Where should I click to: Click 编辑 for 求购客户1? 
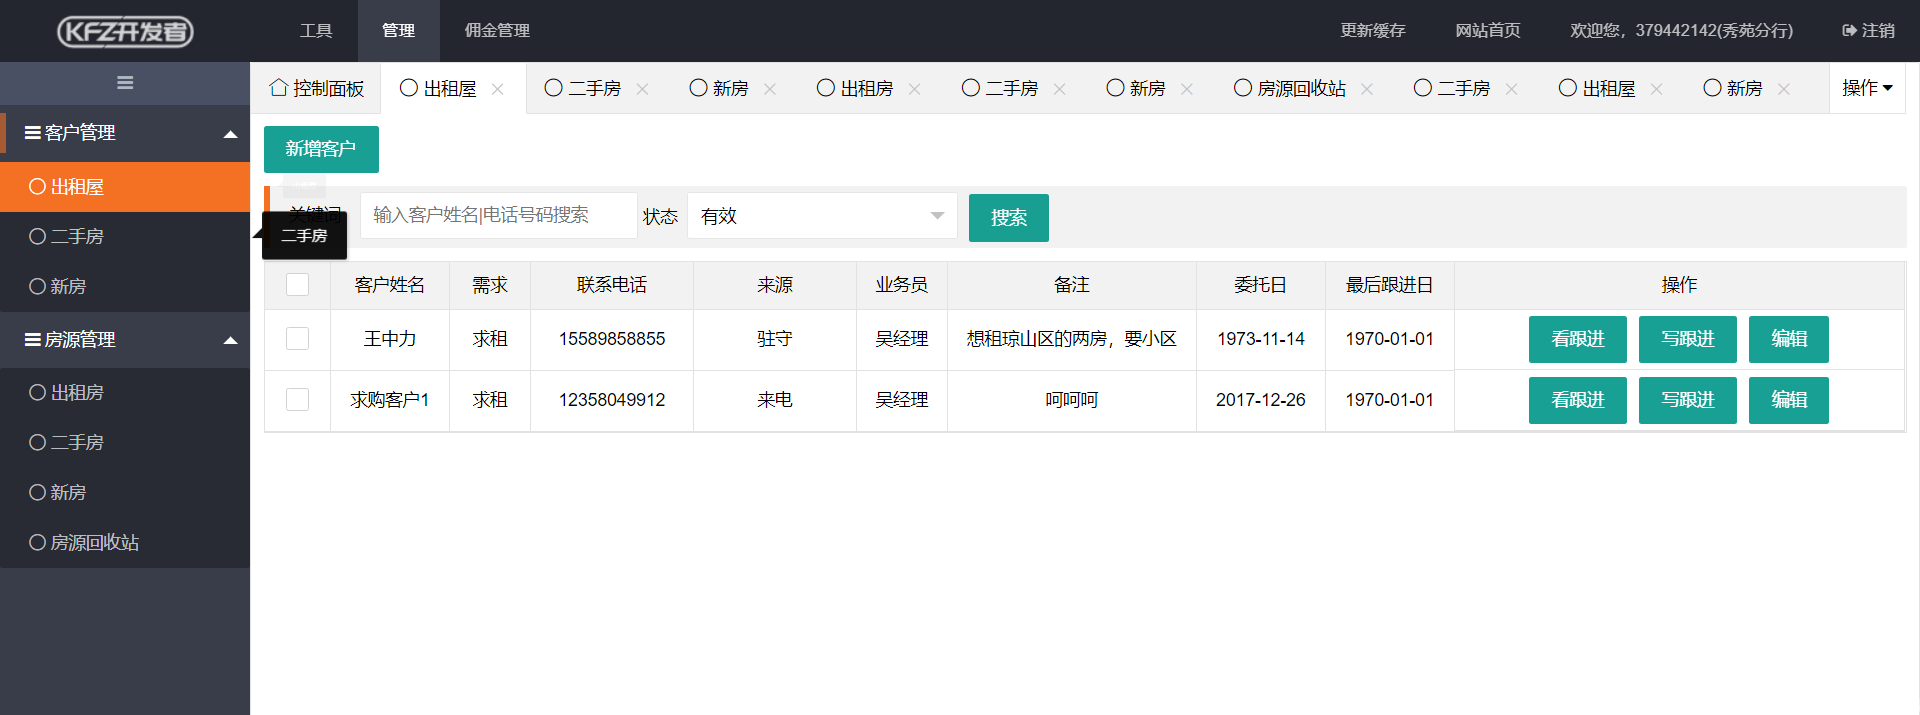(1788, 400)
